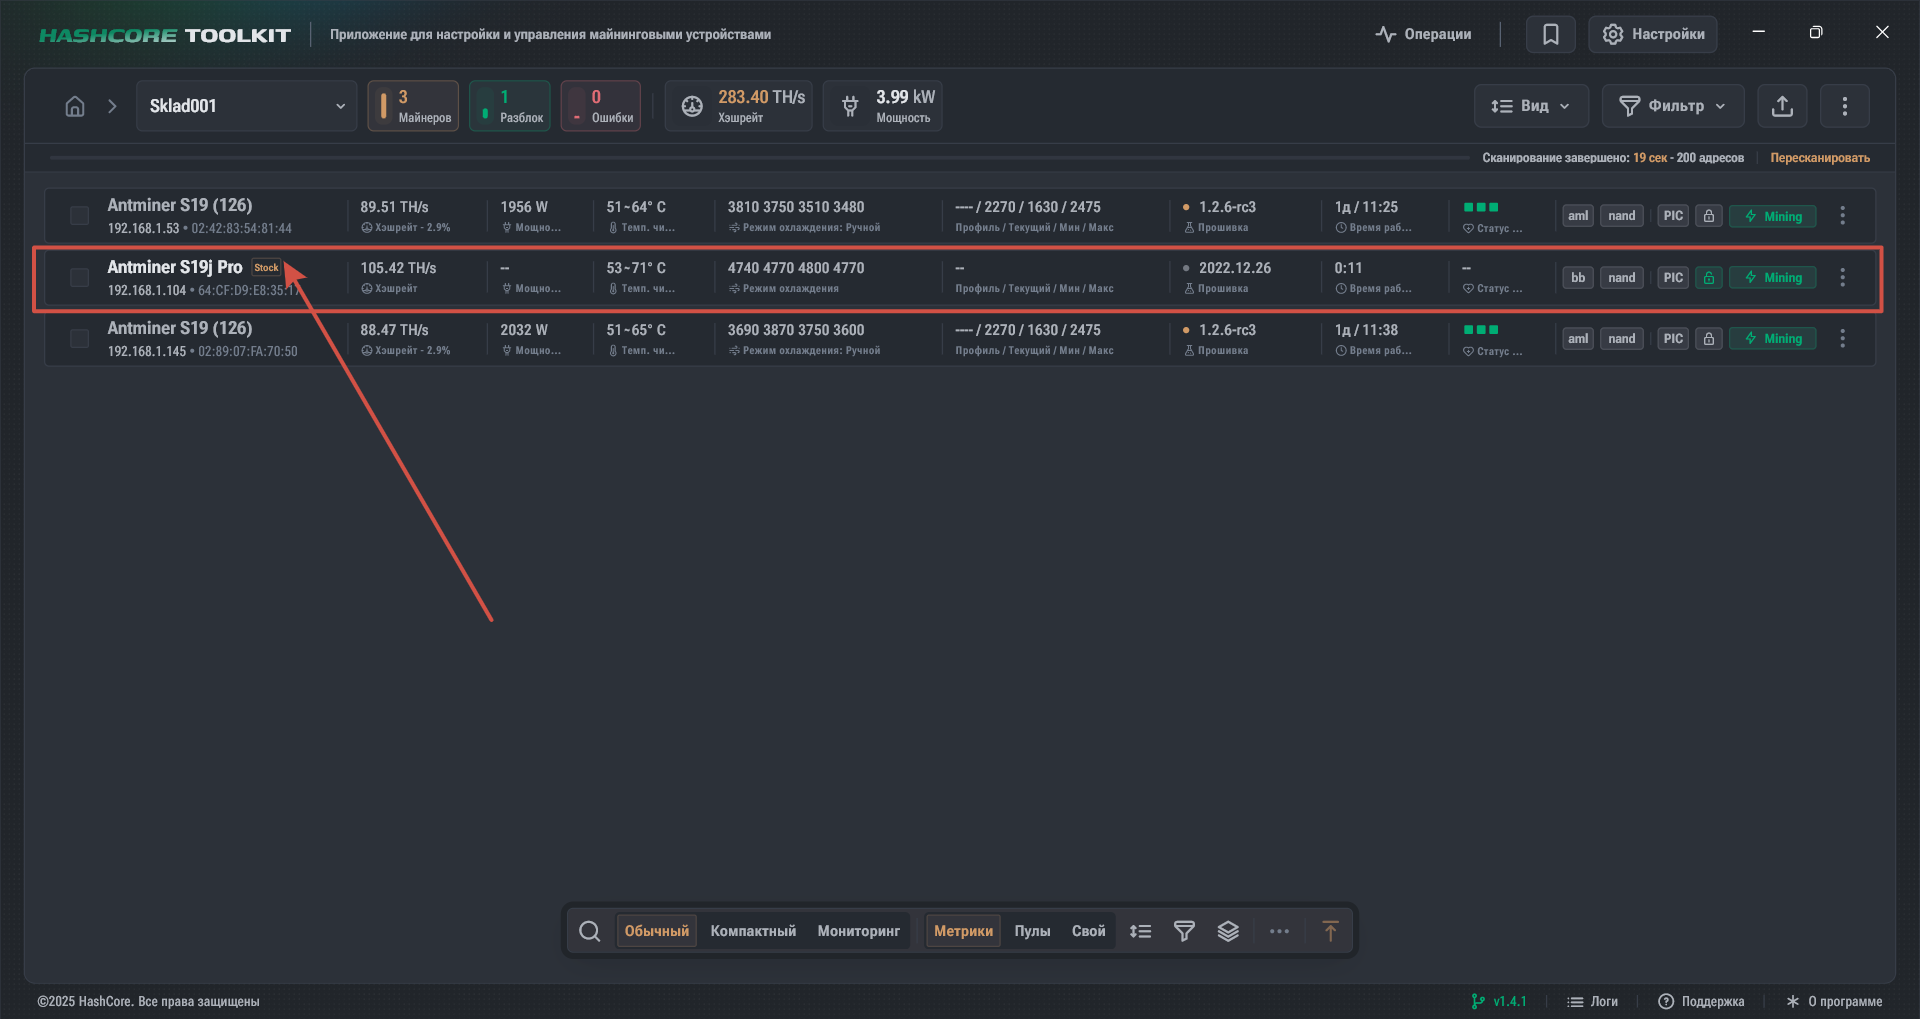Switch to the Компактный view mode
This screenshot has height=1019, width=1920.
[753, 931]
